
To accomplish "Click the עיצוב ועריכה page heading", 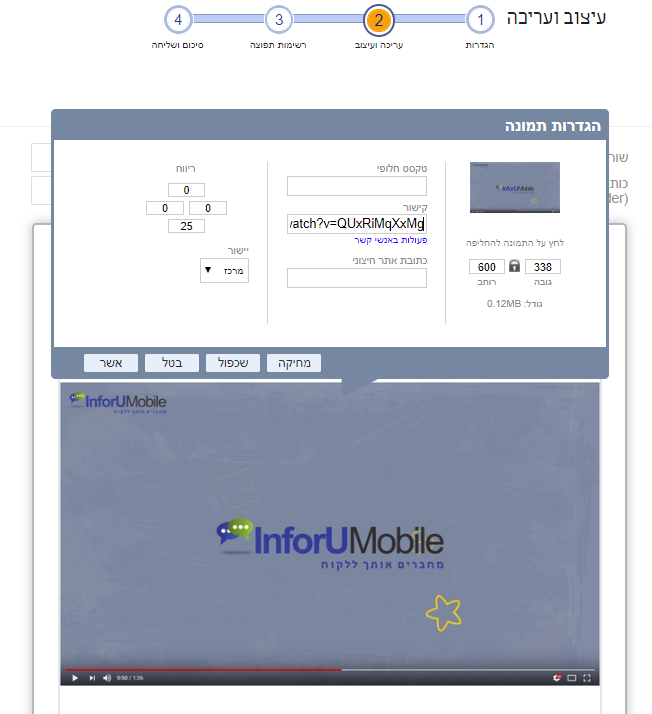I will click(x=556, y=18).
